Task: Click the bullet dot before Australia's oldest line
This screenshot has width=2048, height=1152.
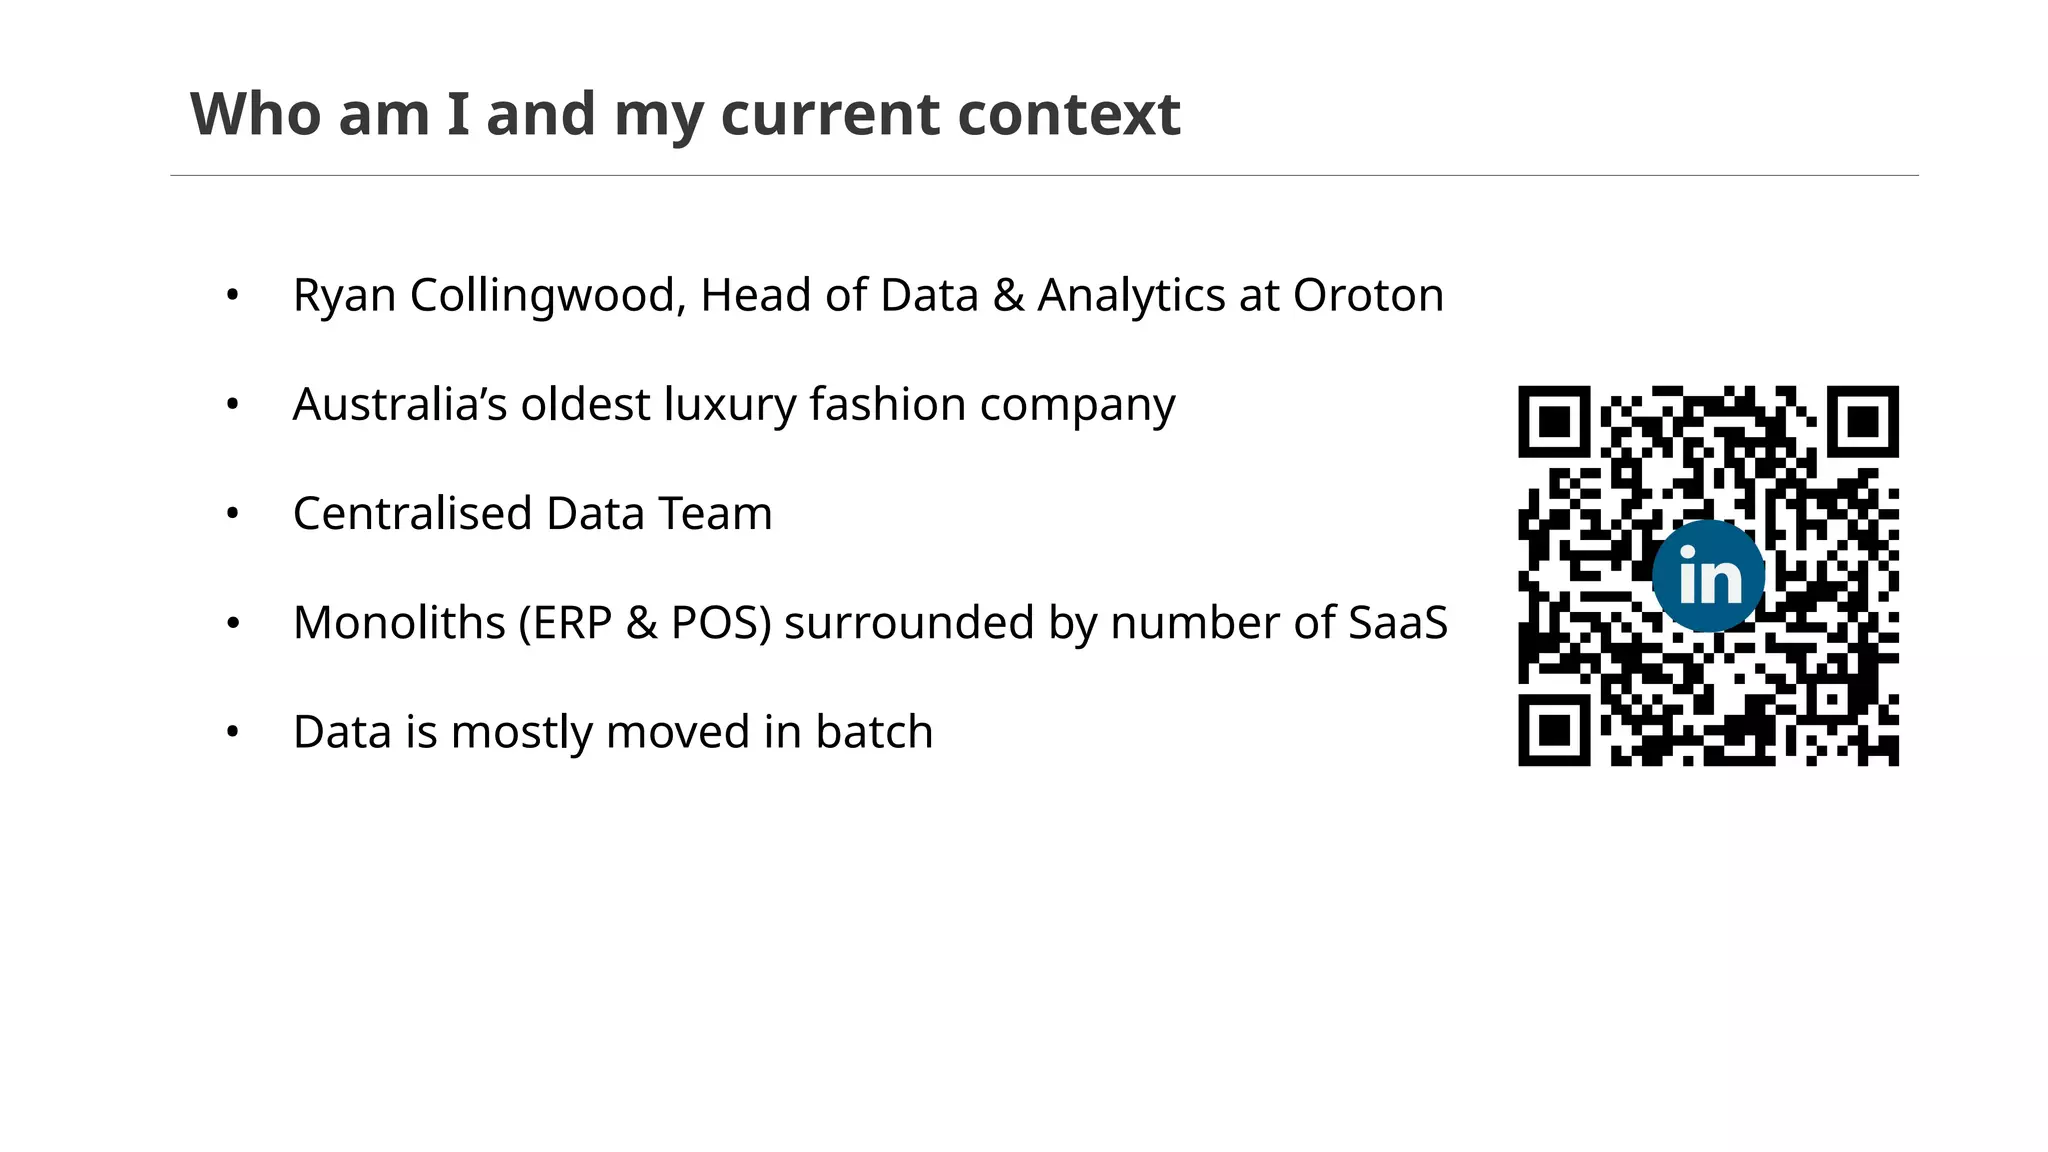Action: [x=233, y=405]
